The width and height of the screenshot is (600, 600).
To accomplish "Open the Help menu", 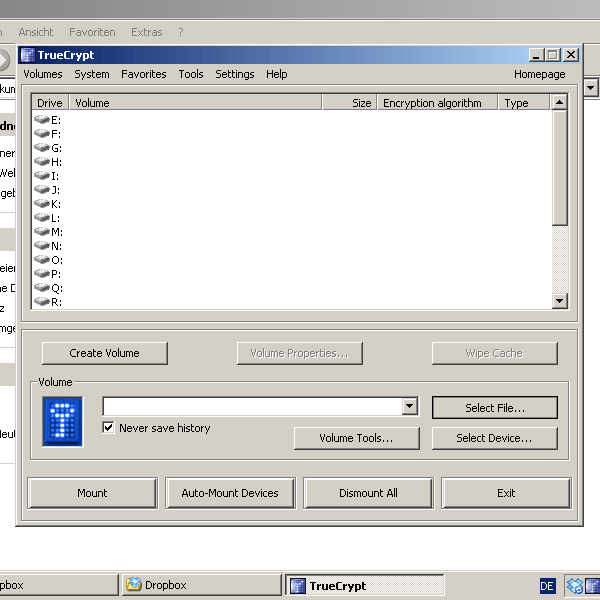I will tap(277, 74).
